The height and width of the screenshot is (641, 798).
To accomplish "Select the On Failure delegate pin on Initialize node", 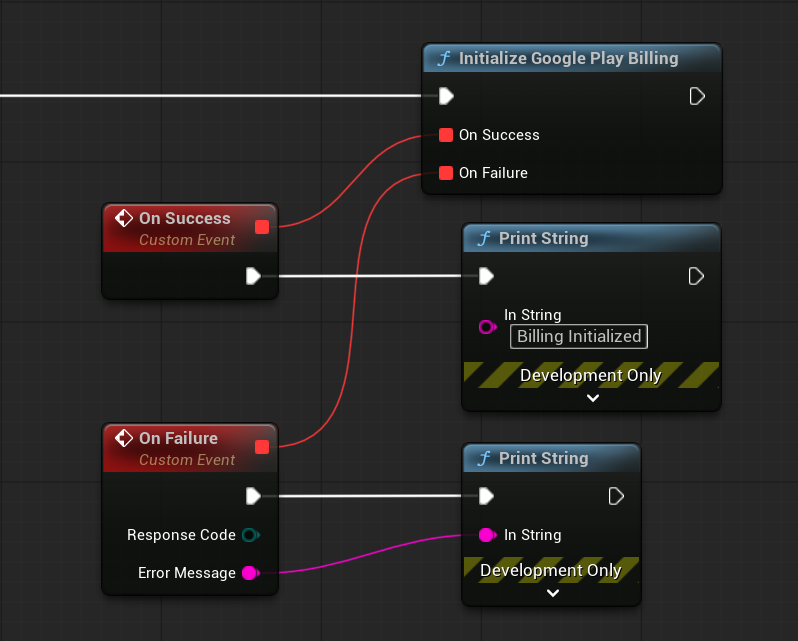I will 446,173.
